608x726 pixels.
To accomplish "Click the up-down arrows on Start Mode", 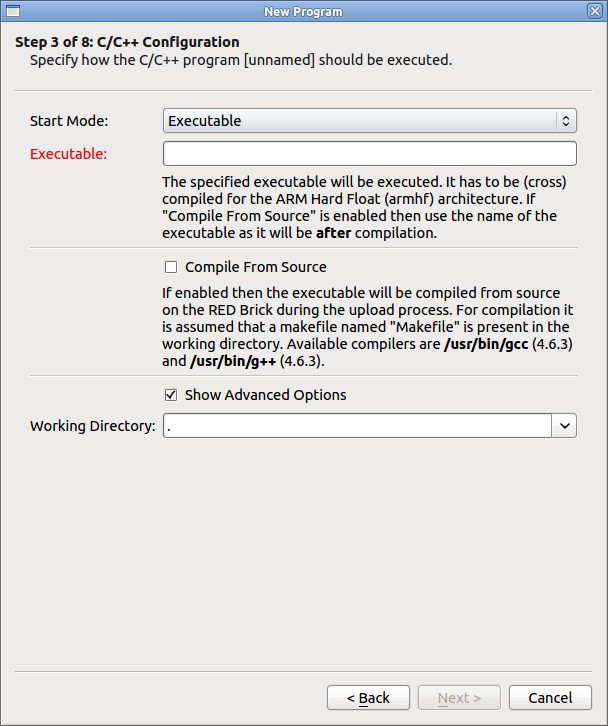I will coord(566,121).
